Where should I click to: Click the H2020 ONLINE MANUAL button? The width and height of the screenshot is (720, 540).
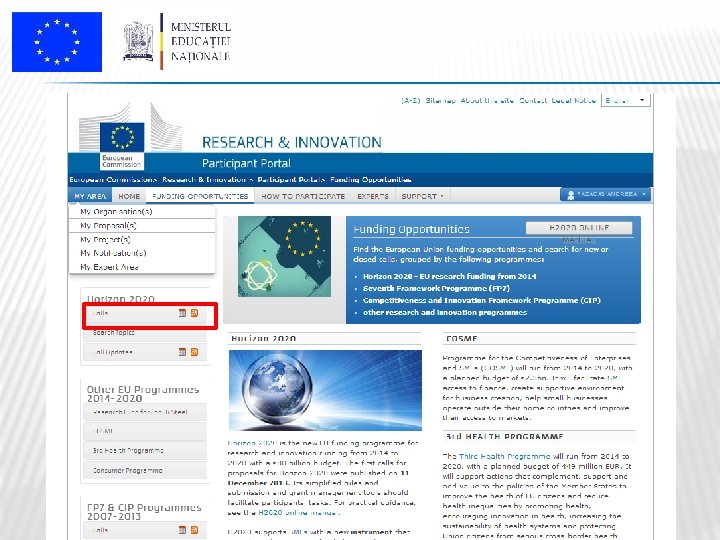(579, 228)
